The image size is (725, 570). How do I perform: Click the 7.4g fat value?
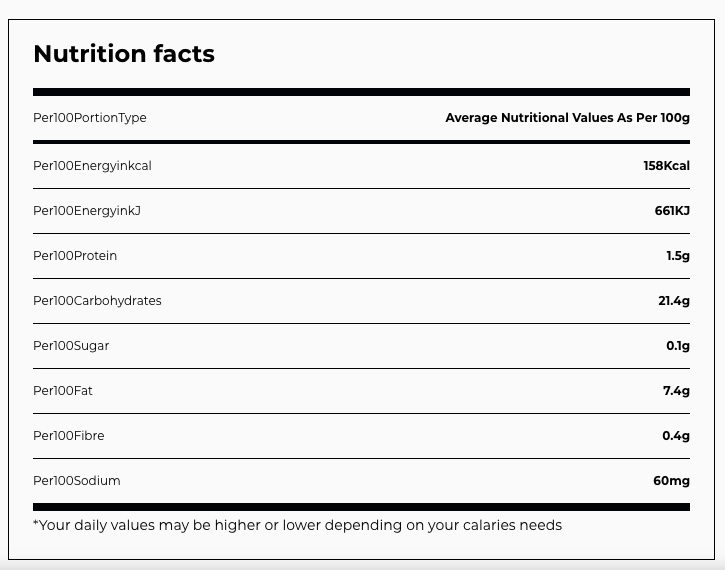(x=676, y=391)
